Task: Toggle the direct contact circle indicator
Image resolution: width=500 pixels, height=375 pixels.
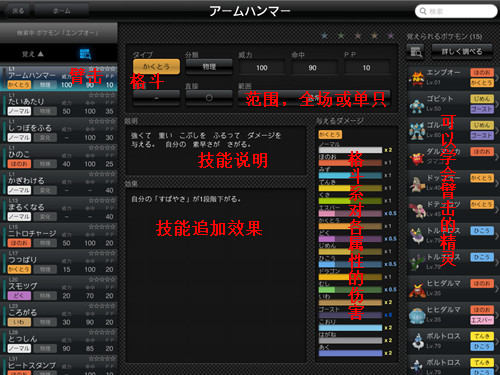Action: (x=209, y=98)
